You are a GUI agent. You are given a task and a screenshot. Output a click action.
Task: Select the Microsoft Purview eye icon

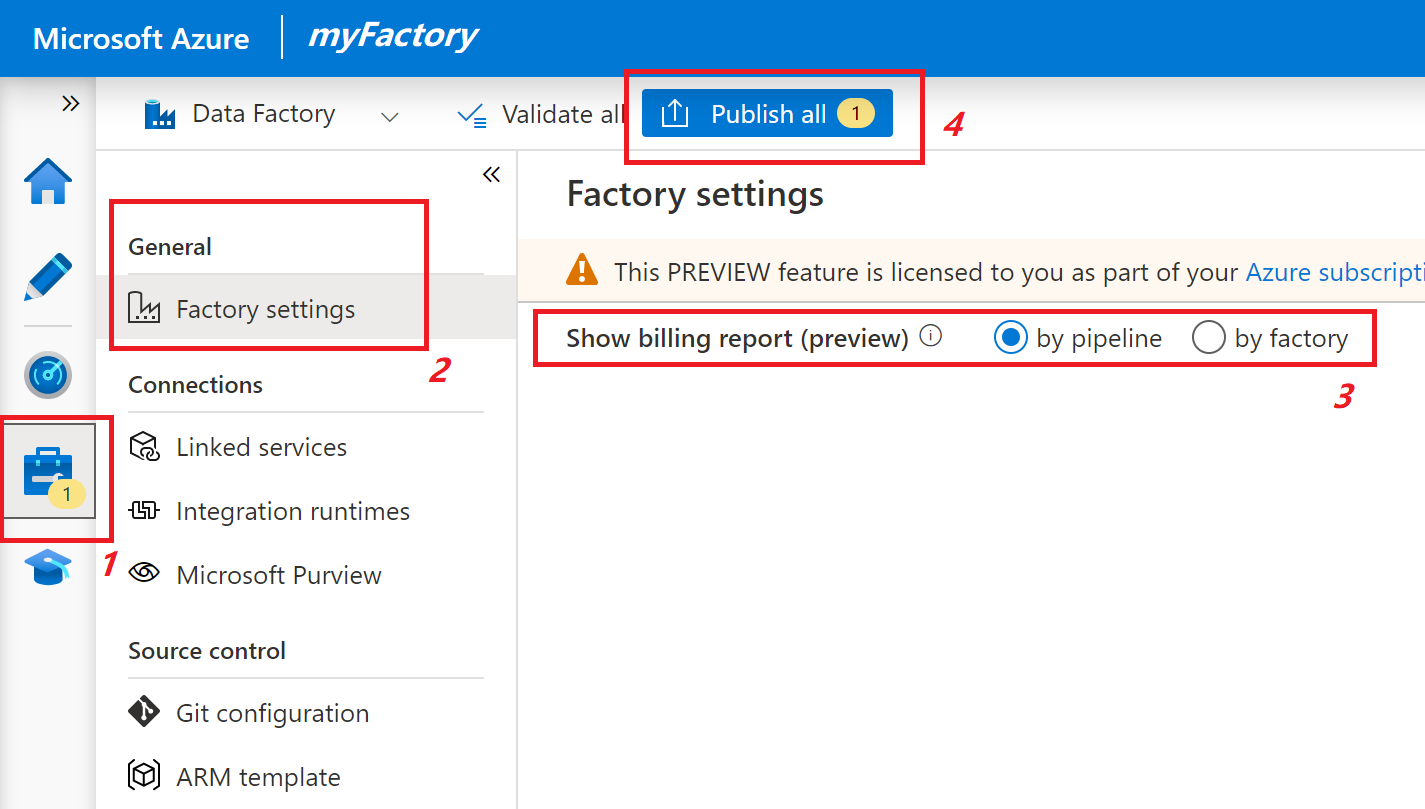point(145,574)
